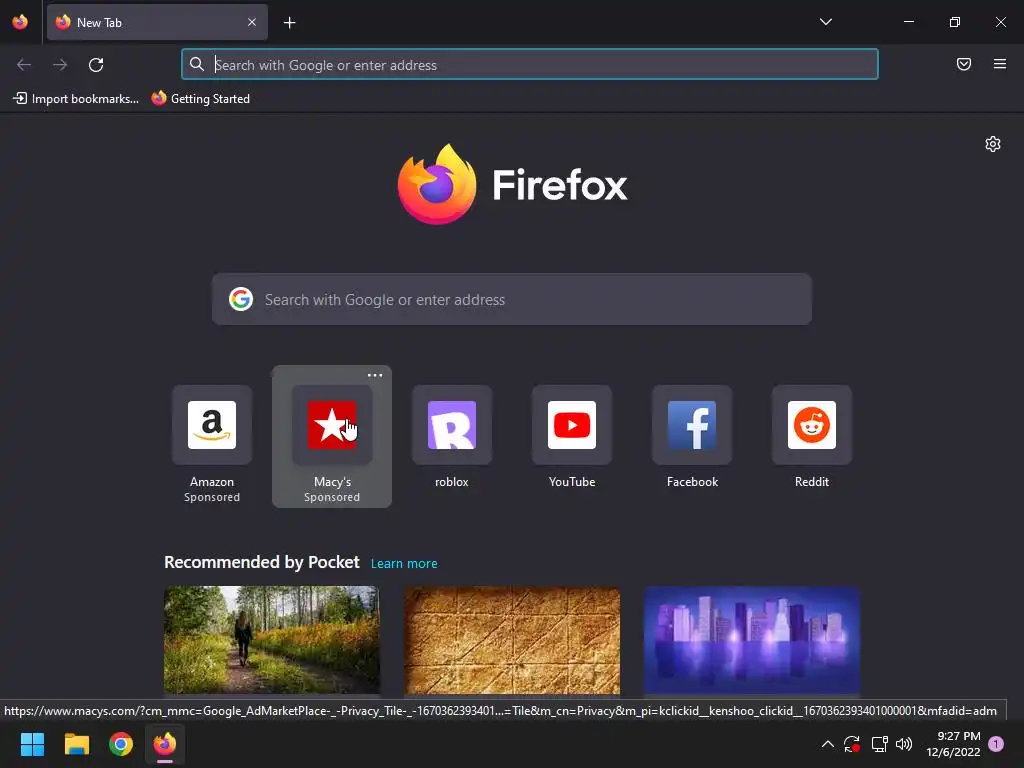Go forward one page
The image size is (1024, 768).
[x=60, y=64]
